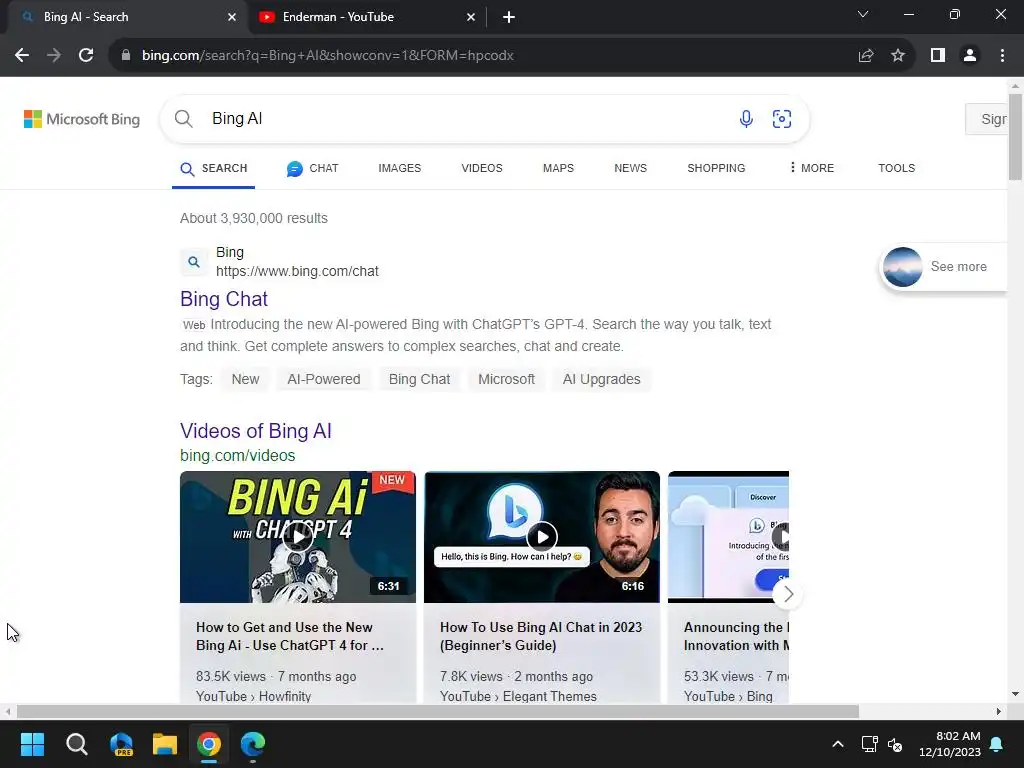The width and height of the screenshot is (1024, 768).
Task: Go back with the browser back arrow
Action: pyautogui.click(x=22, y=56)
